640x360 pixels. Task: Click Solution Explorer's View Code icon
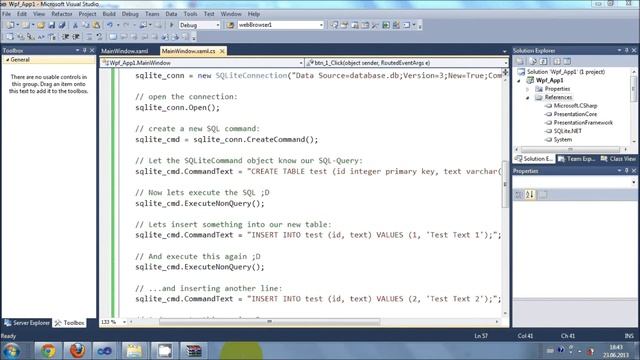click(557, 62)
